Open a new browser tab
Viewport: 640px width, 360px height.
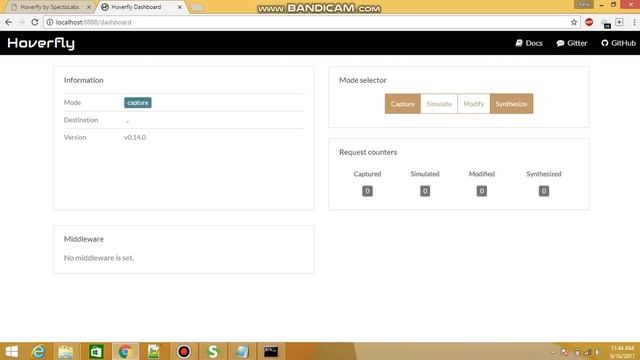tap(197, 7)
